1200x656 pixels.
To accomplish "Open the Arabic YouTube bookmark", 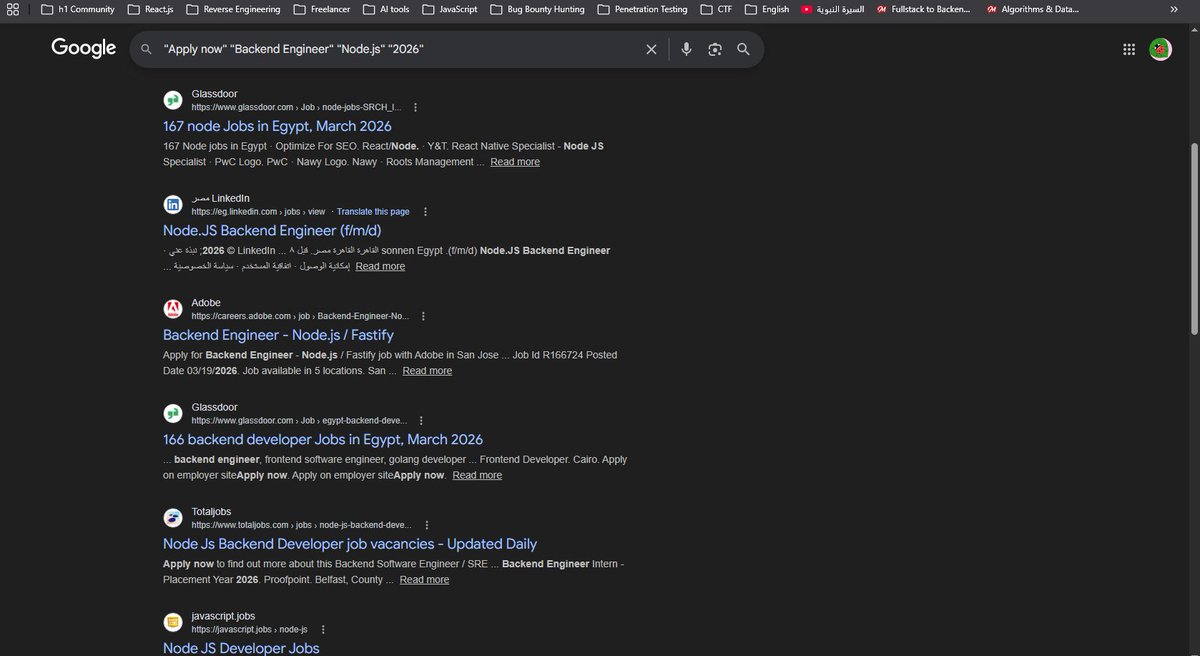I will (833, 9).
